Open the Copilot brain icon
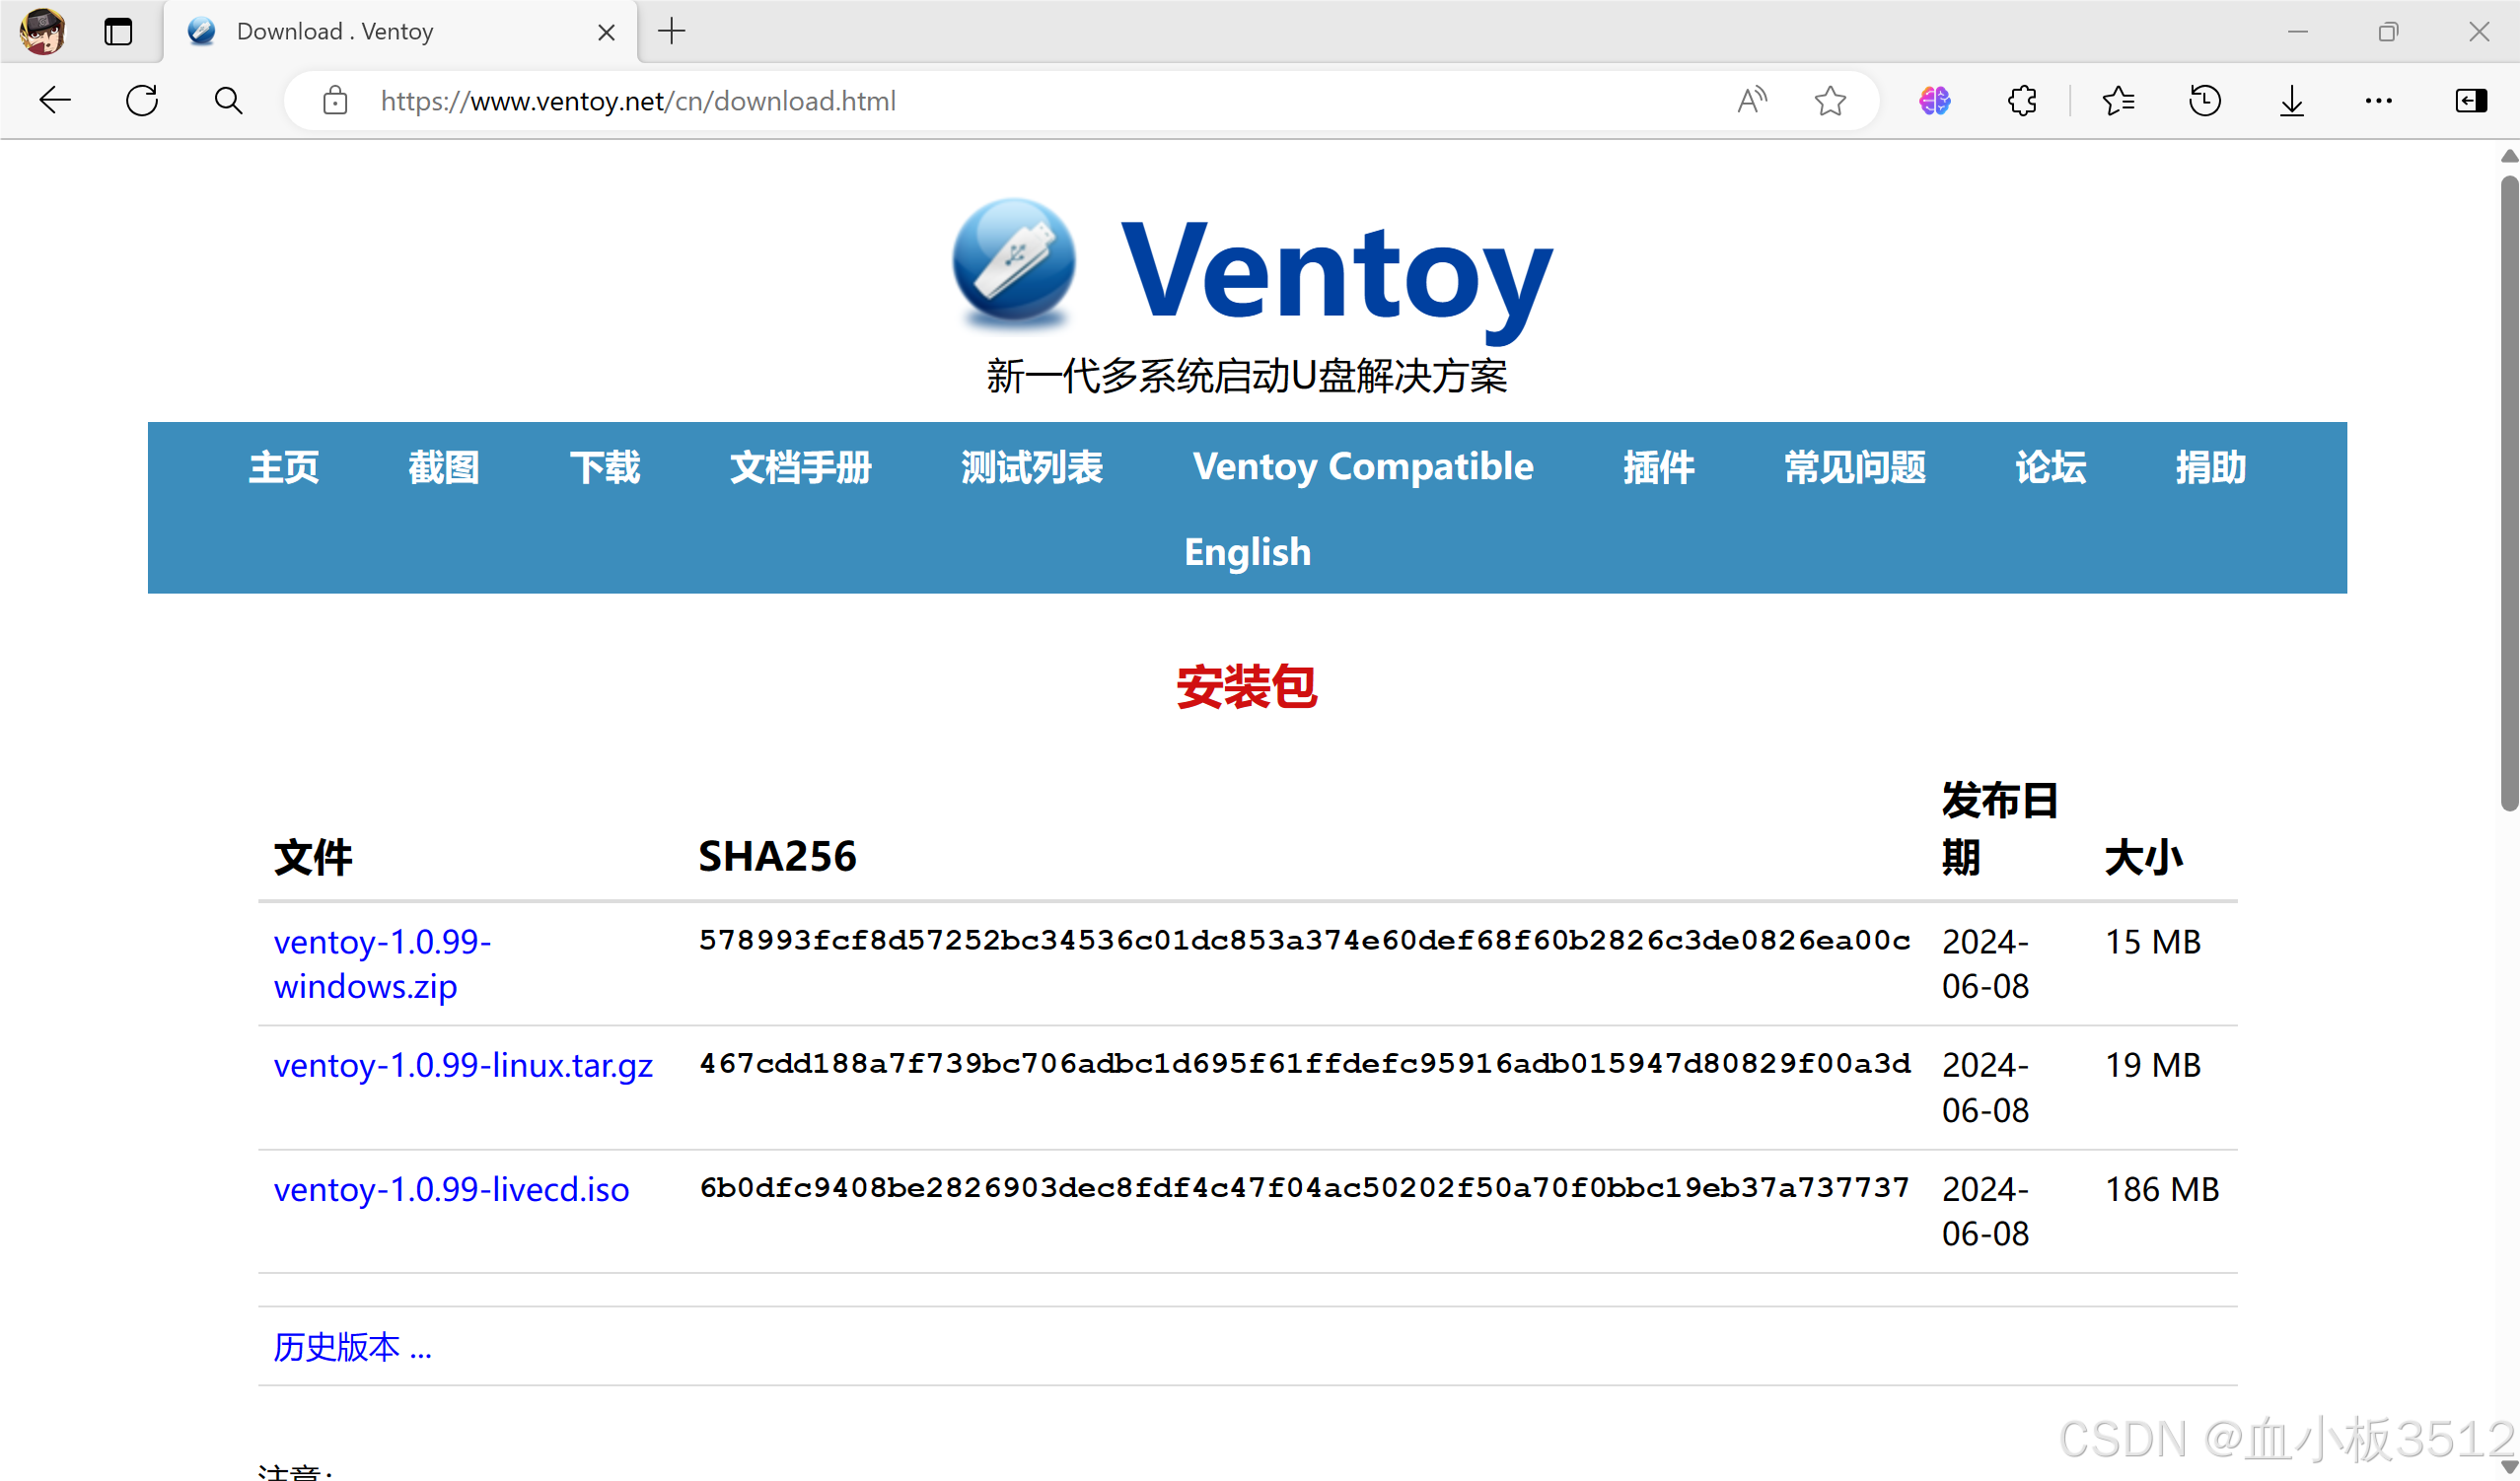This screenshot has width=2520, height=1481. 1935,100
